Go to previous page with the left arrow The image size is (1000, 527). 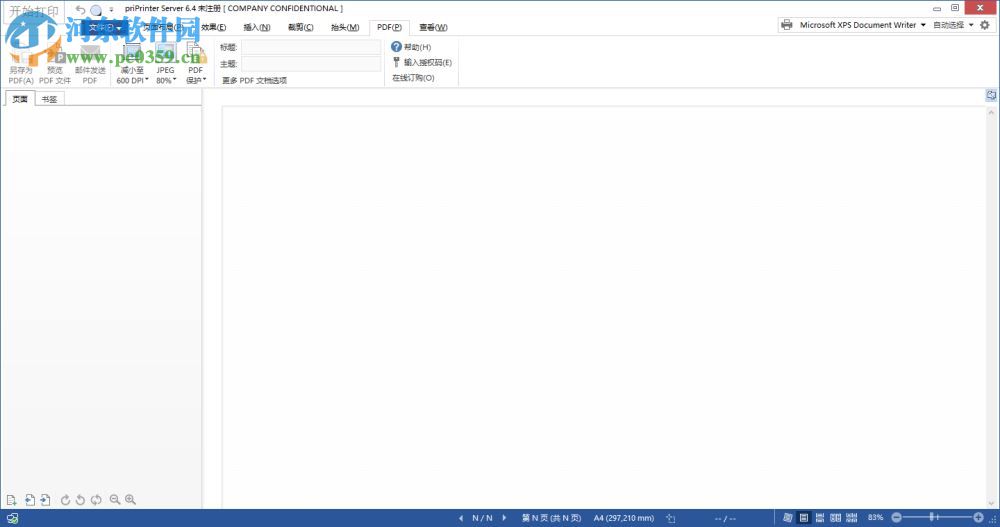click(x=461, y=518)
